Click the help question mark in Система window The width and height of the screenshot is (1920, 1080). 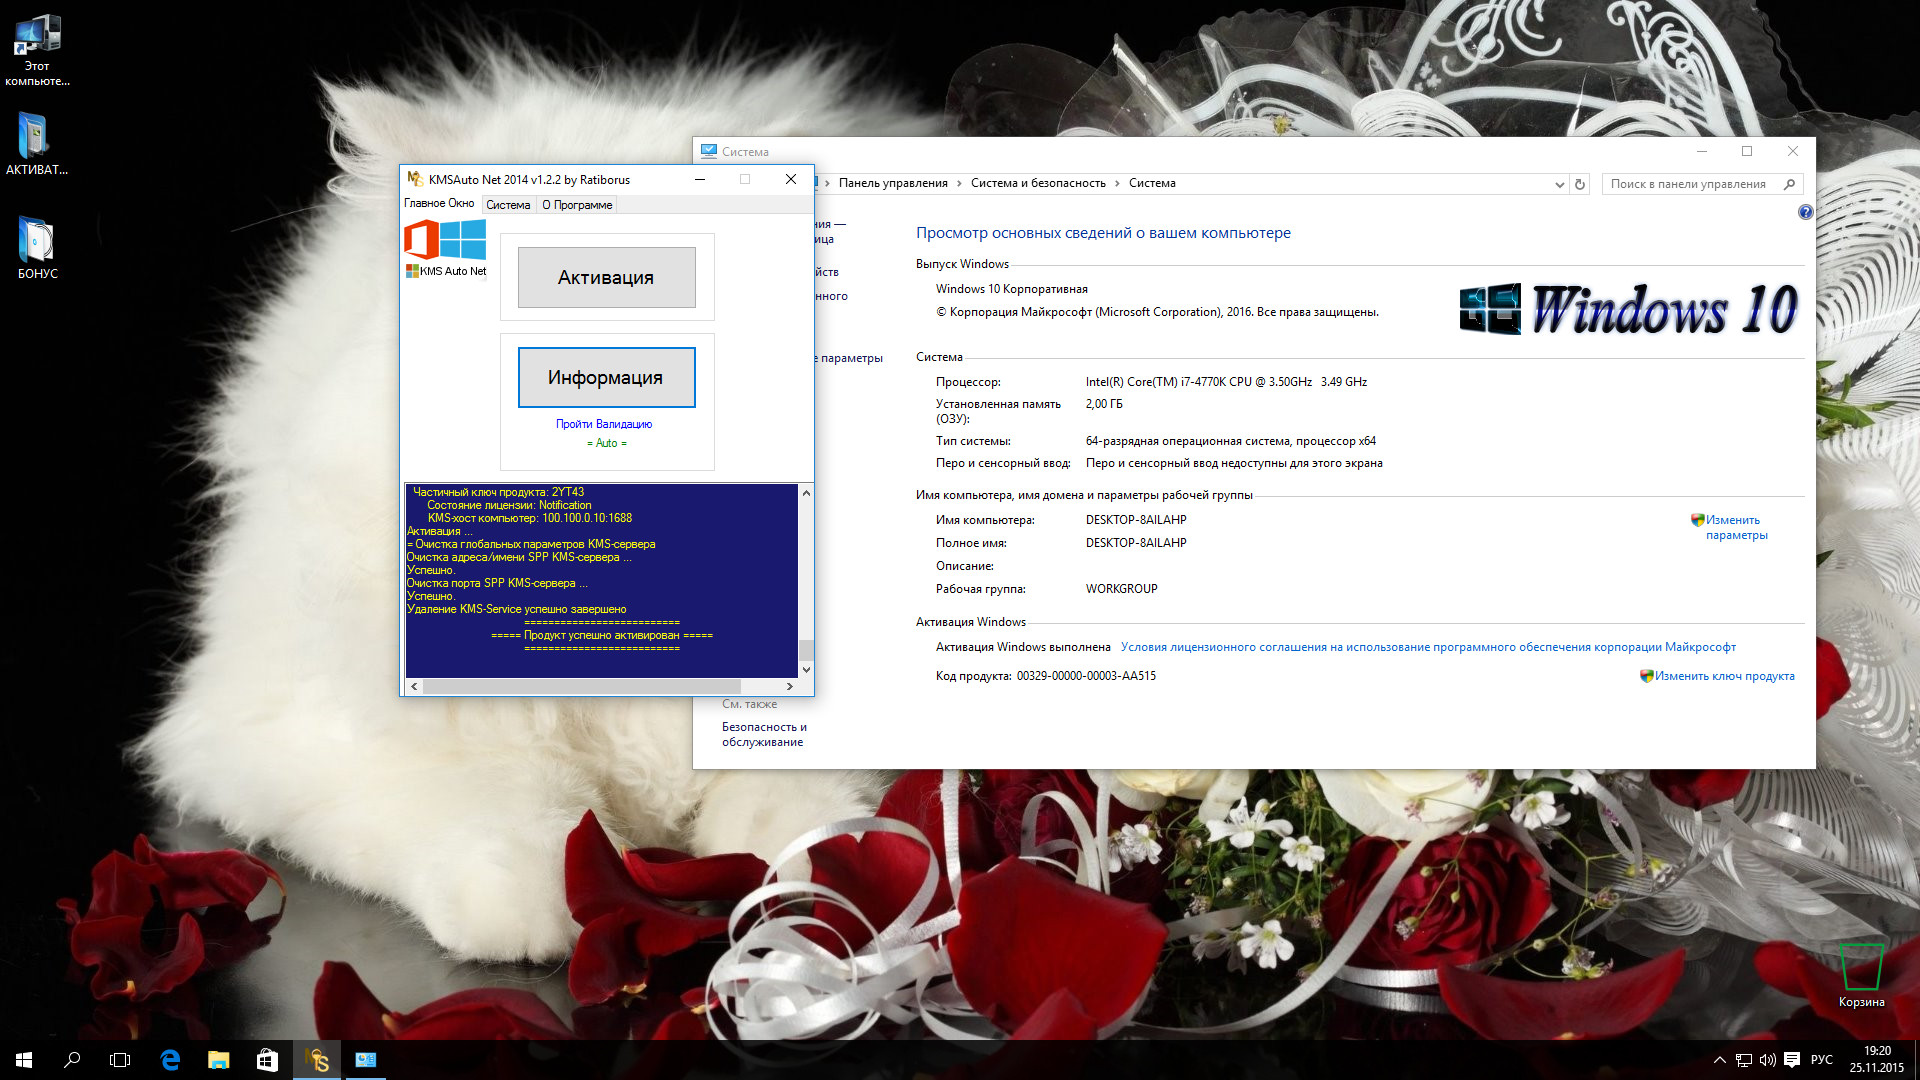(x=1805, y=212)
